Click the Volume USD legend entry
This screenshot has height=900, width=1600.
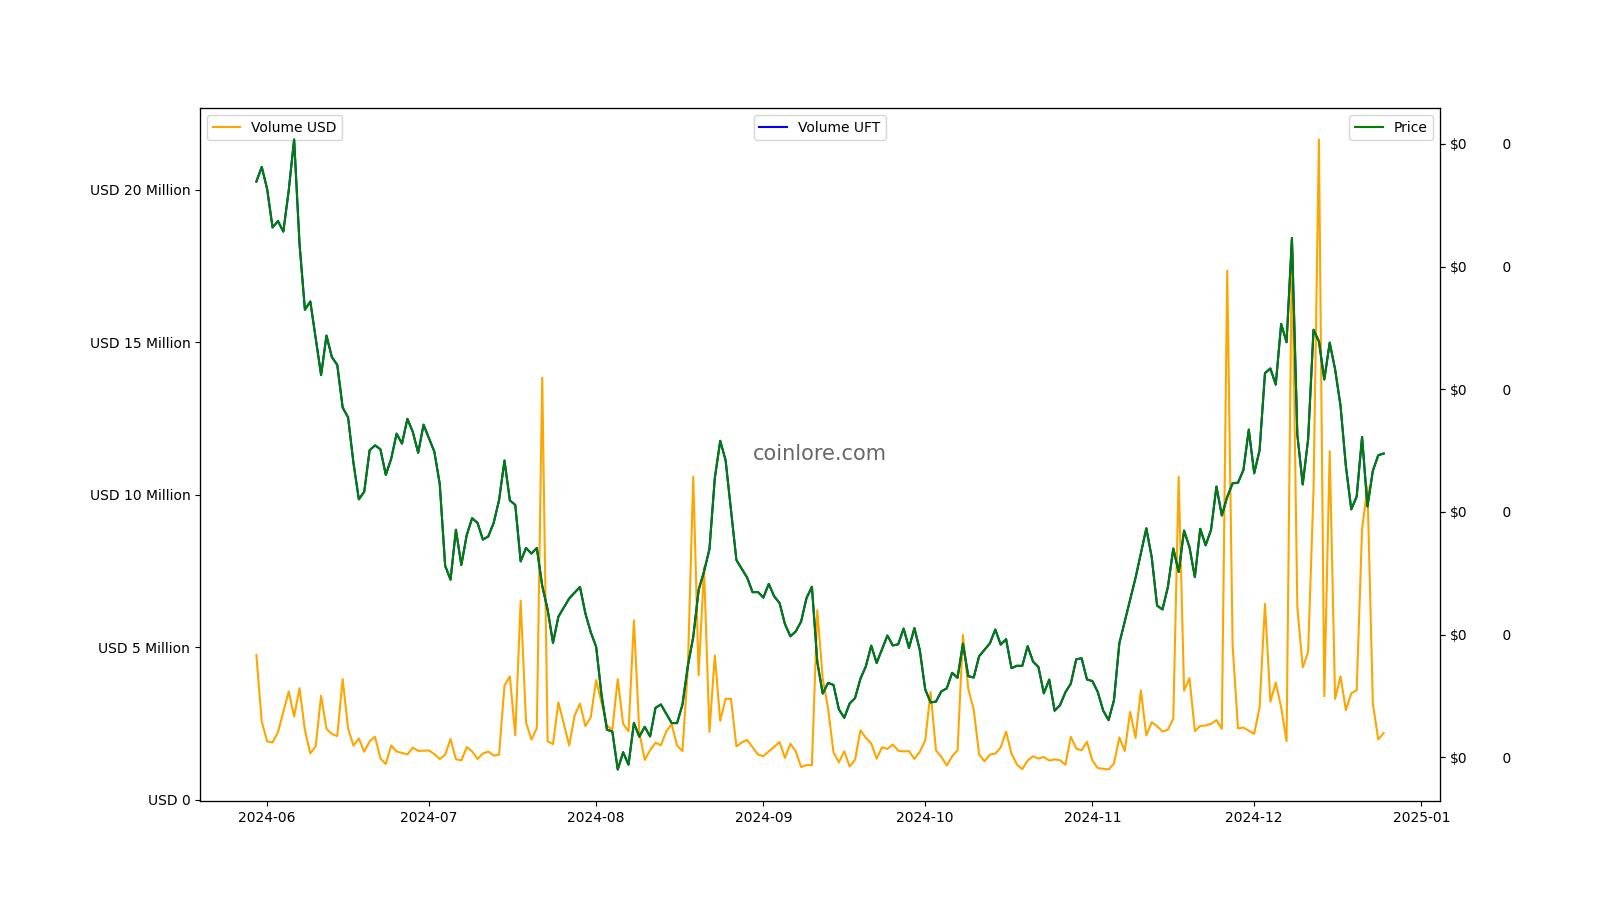[x=275, y=127]
